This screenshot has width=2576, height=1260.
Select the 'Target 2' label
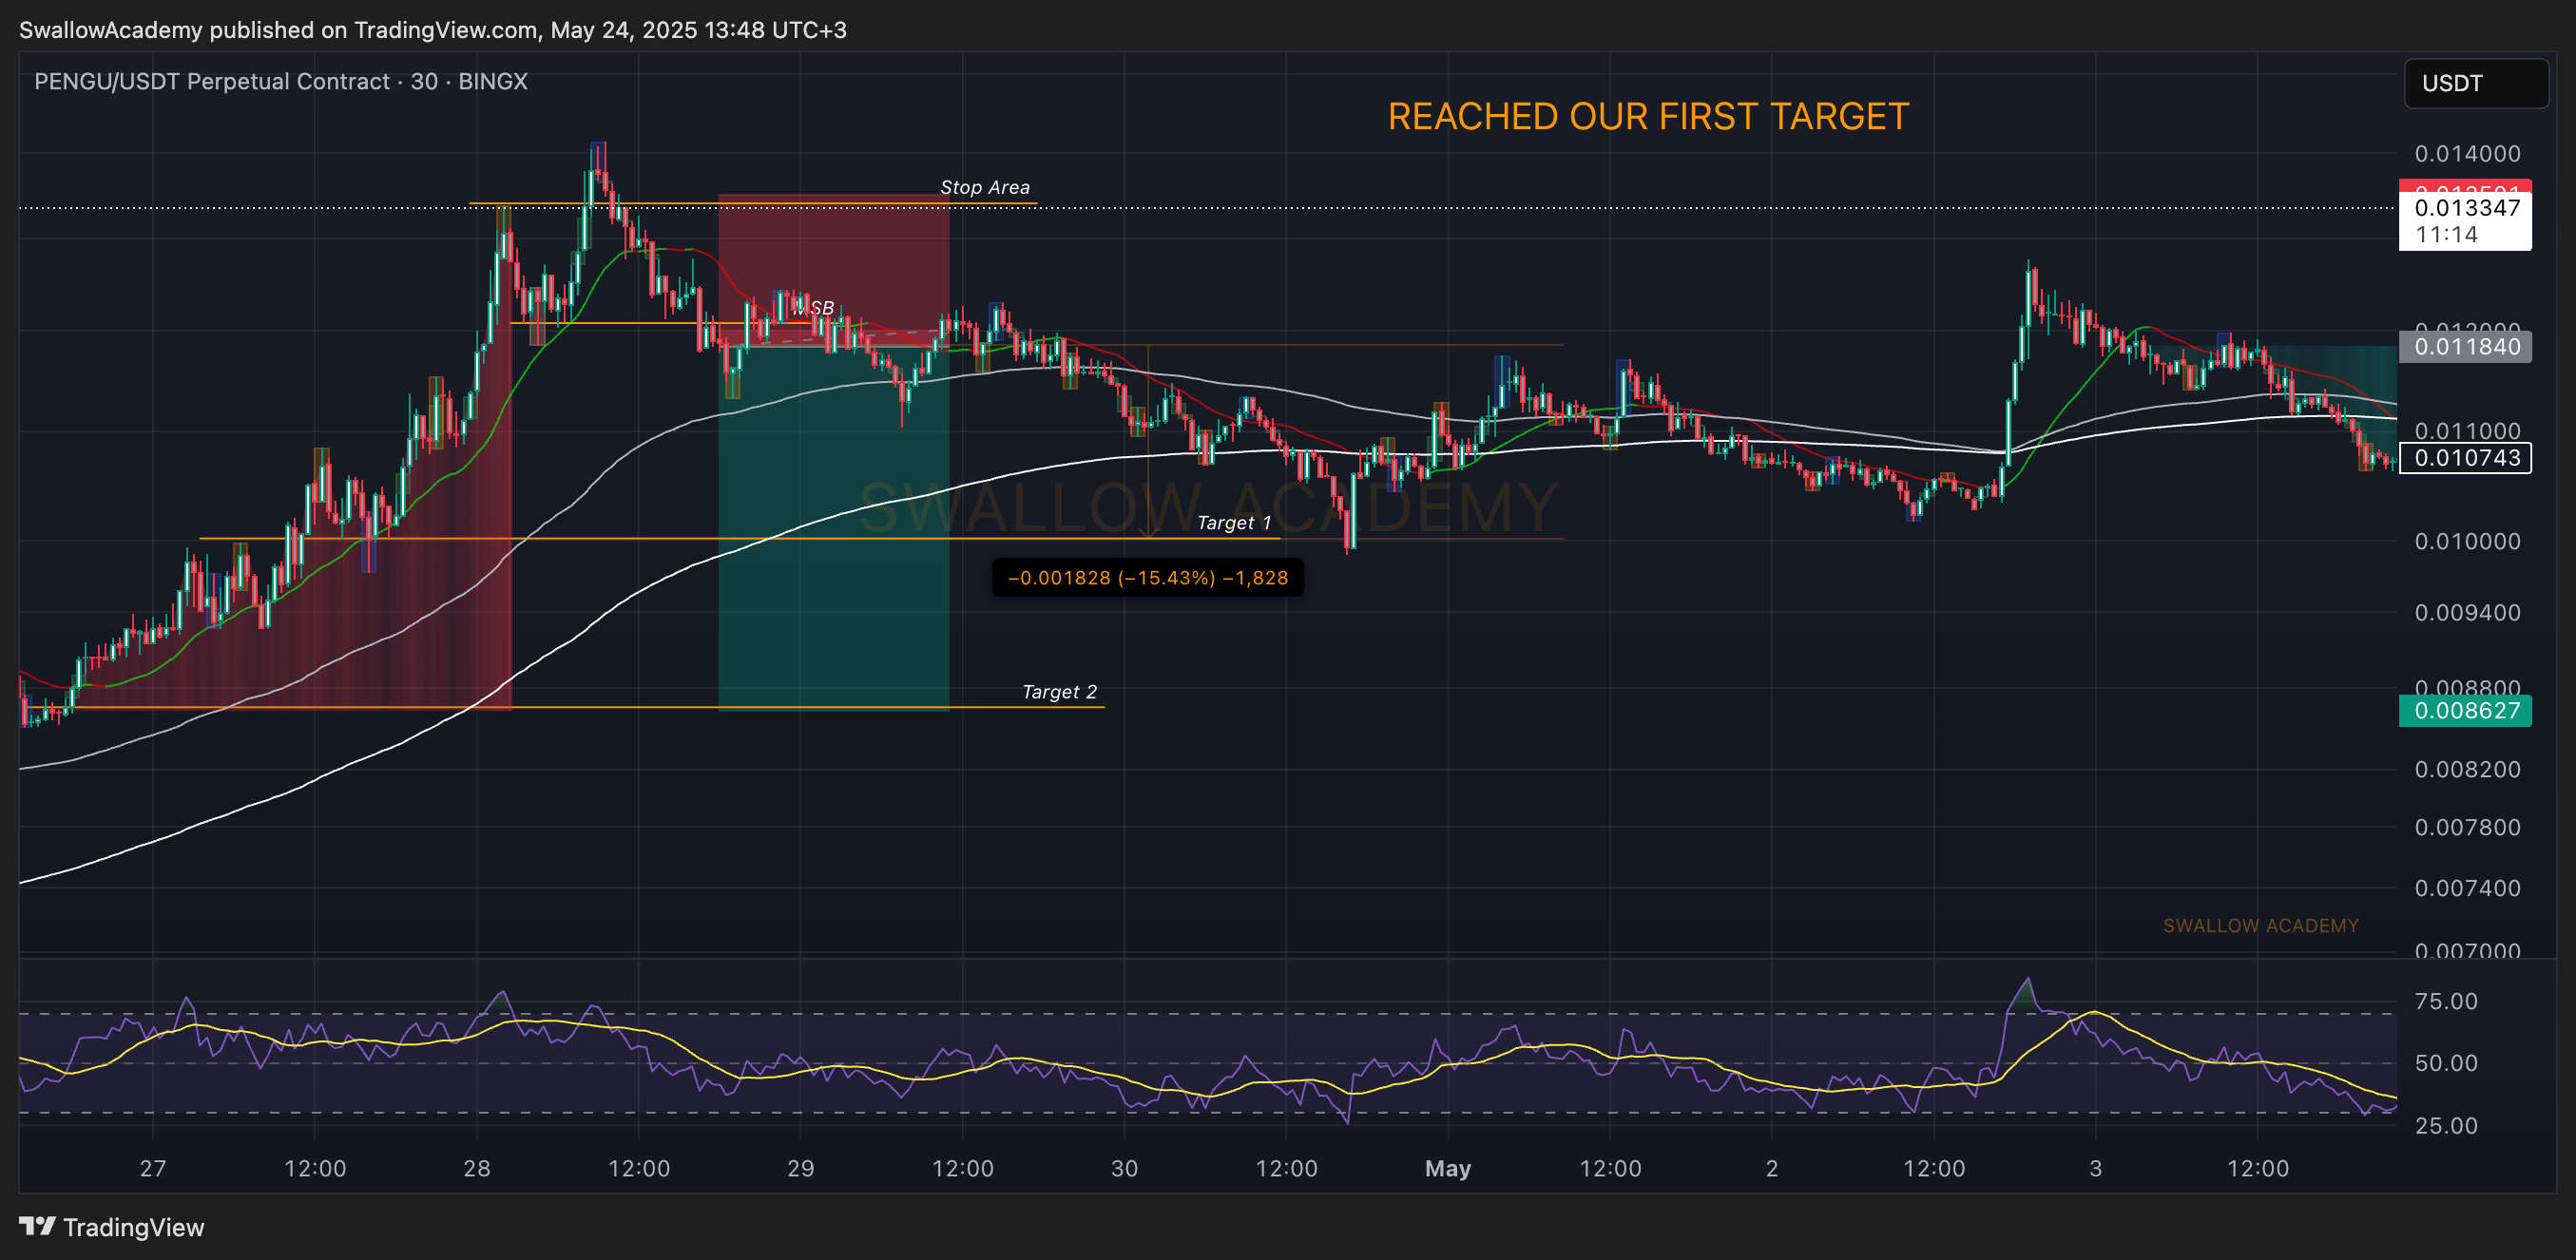point(1059,692)
